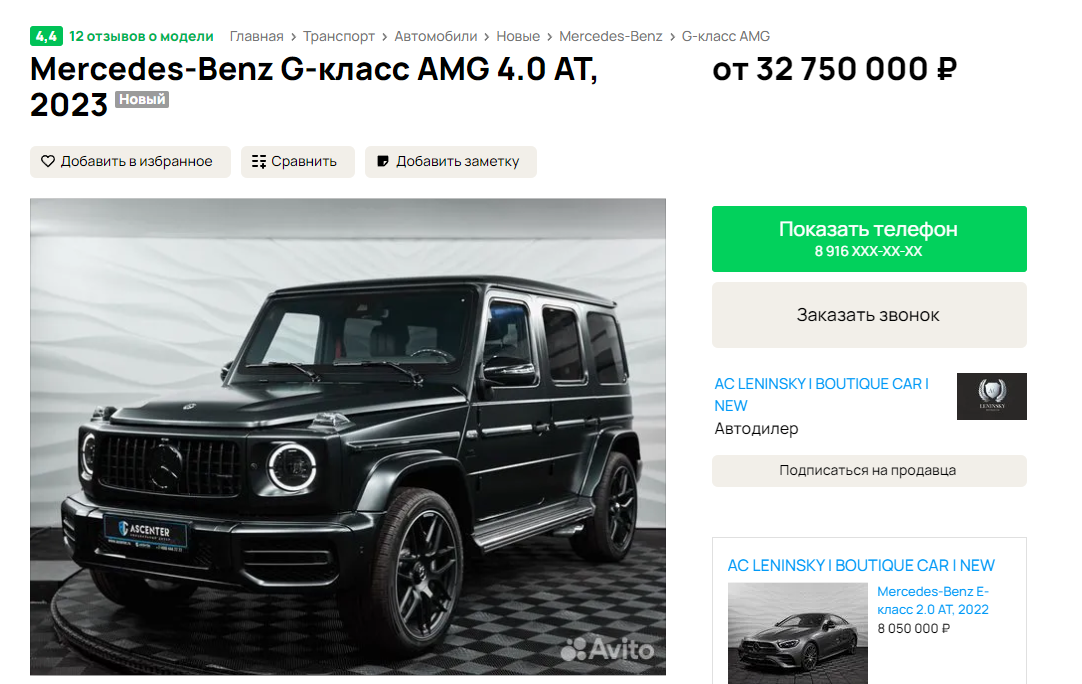Click the AC Leninsky dealer logo
The height and width of the screenshot is (684, 1082).
992,396
